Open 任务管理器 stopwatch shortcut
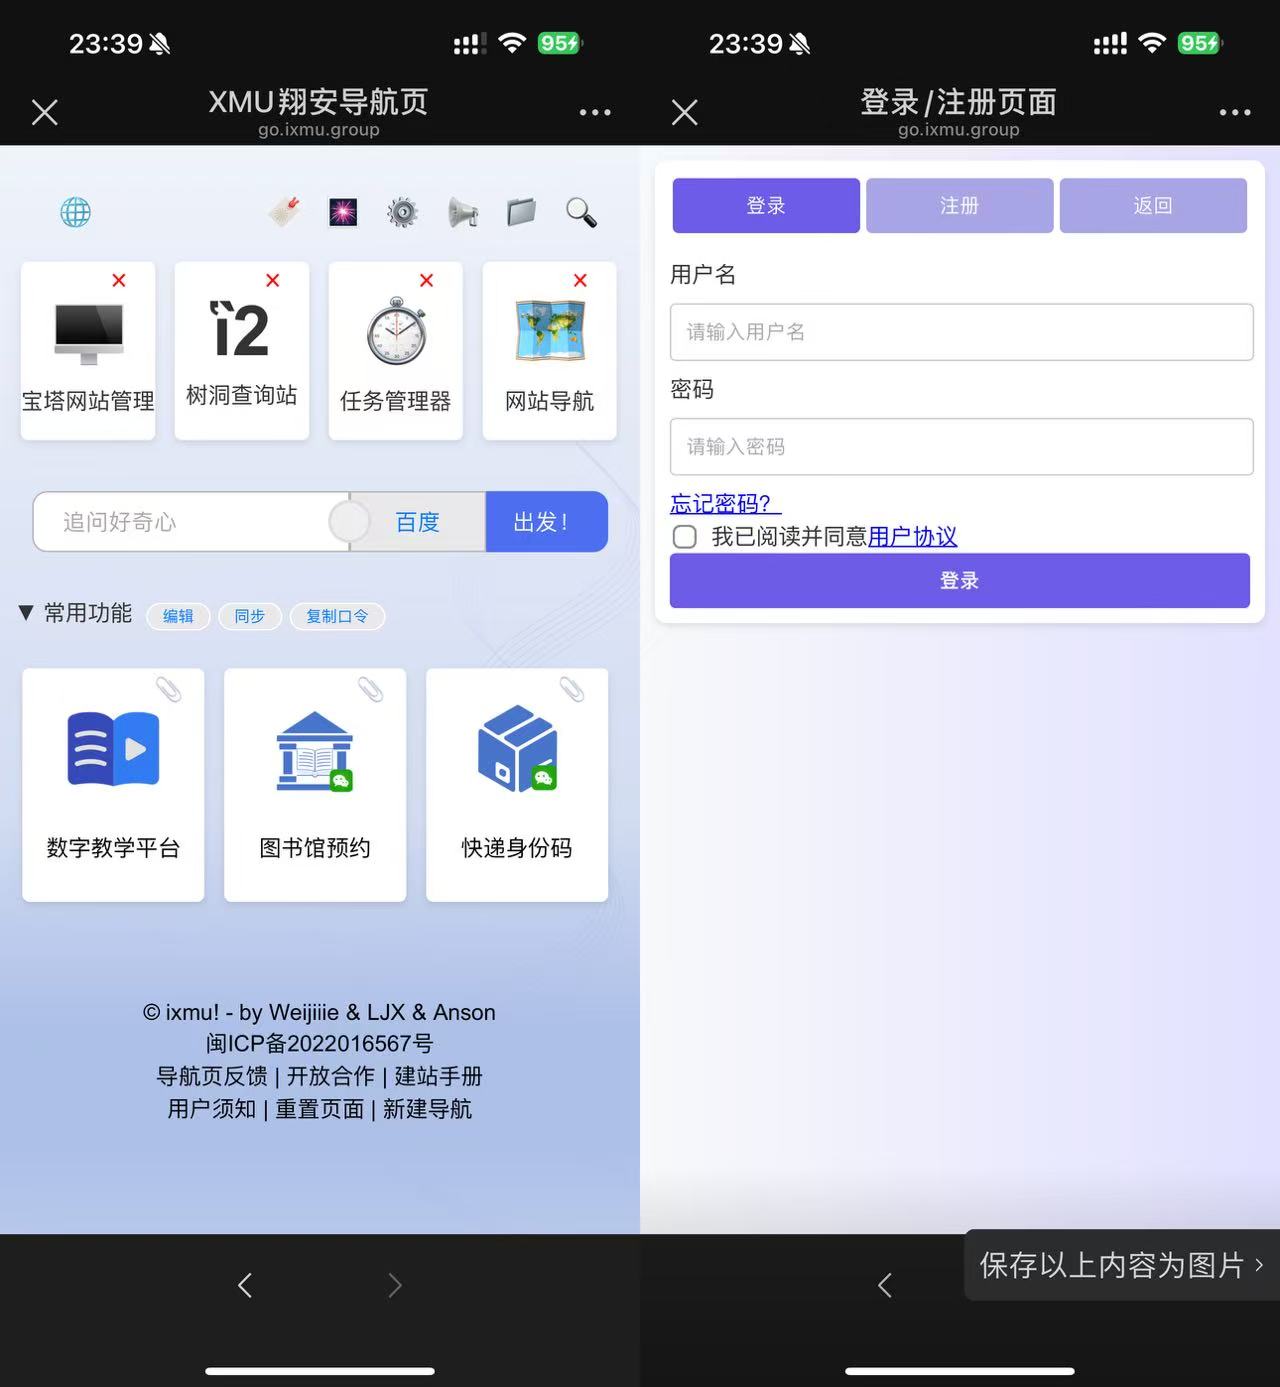Screen dimensions: 1280x1387 395,330
